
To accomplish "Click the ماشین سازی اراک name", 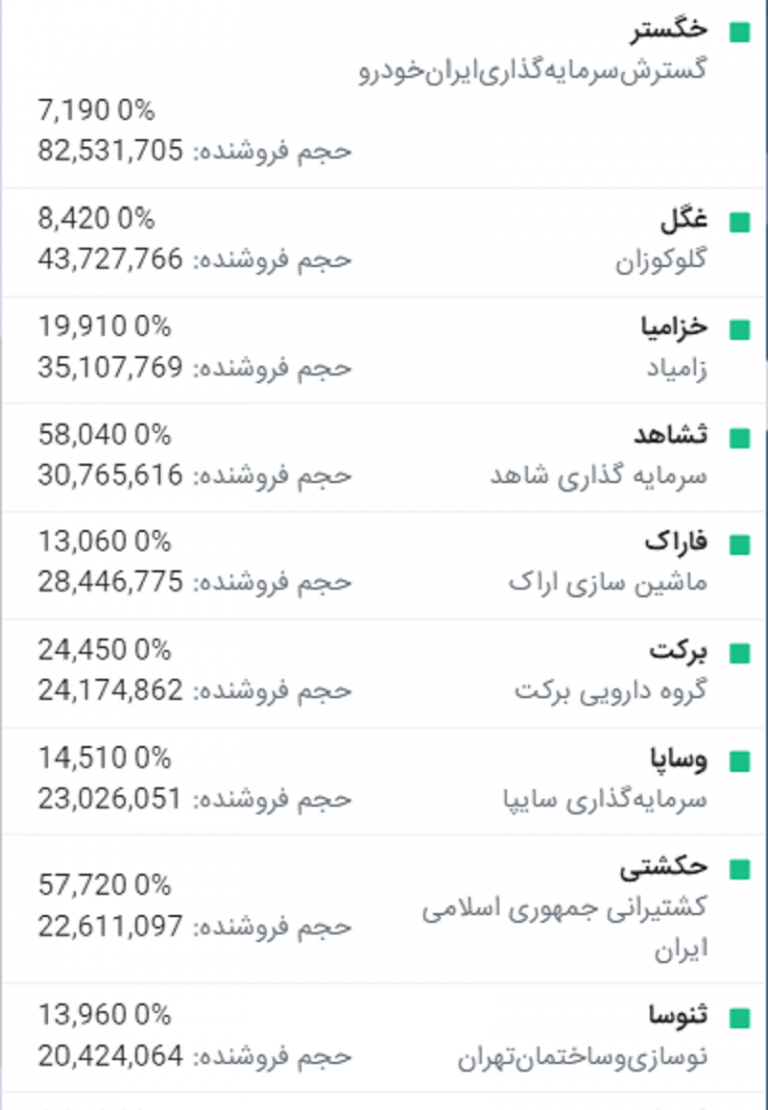I will [x=608, y=583].
